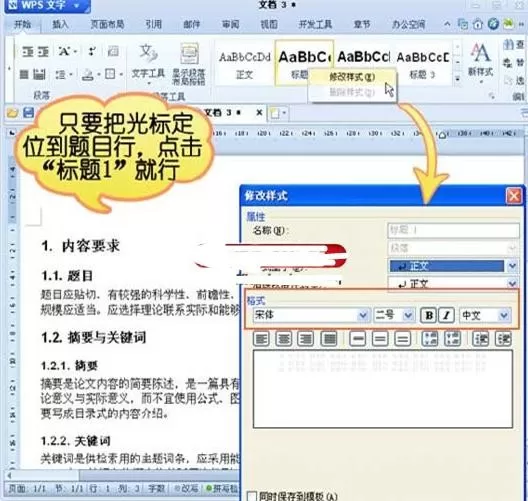Open the 页面布局 ribbon tab
This screenshot has height=501, width=528.
click(x=108, y=24)
